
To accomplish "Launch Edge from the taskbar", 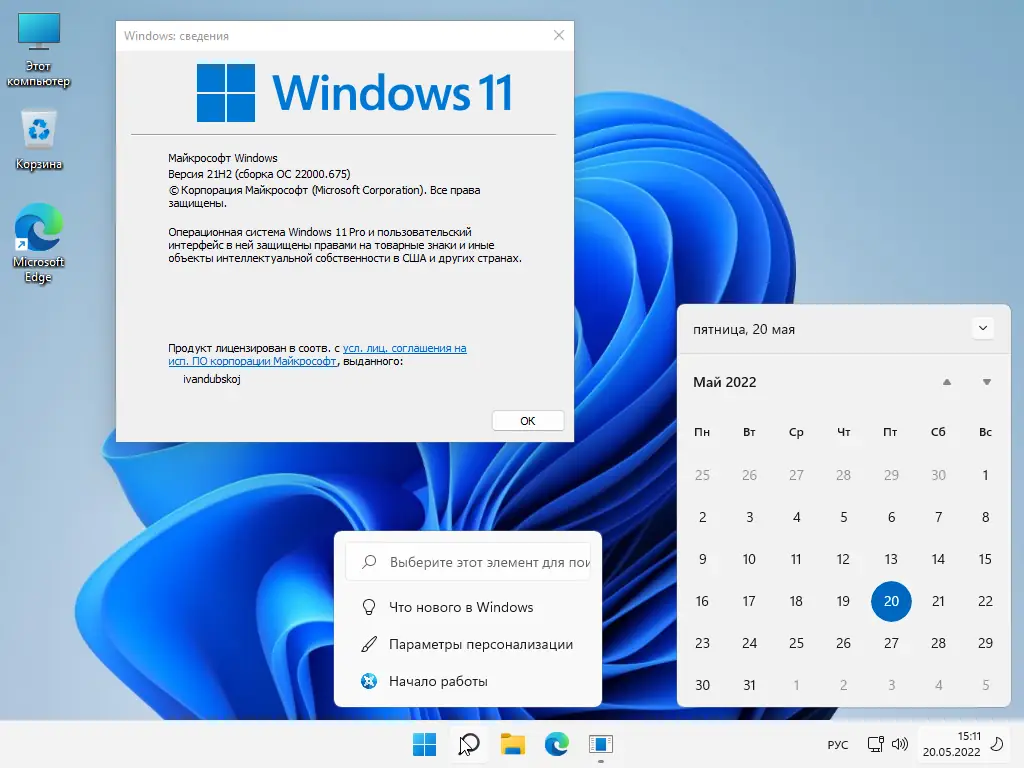I will 556,744.
